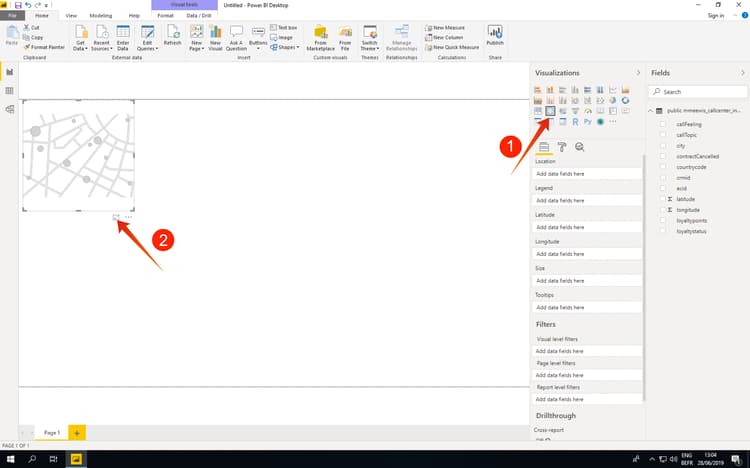Check the latitude field checkbox

[663, 199]
